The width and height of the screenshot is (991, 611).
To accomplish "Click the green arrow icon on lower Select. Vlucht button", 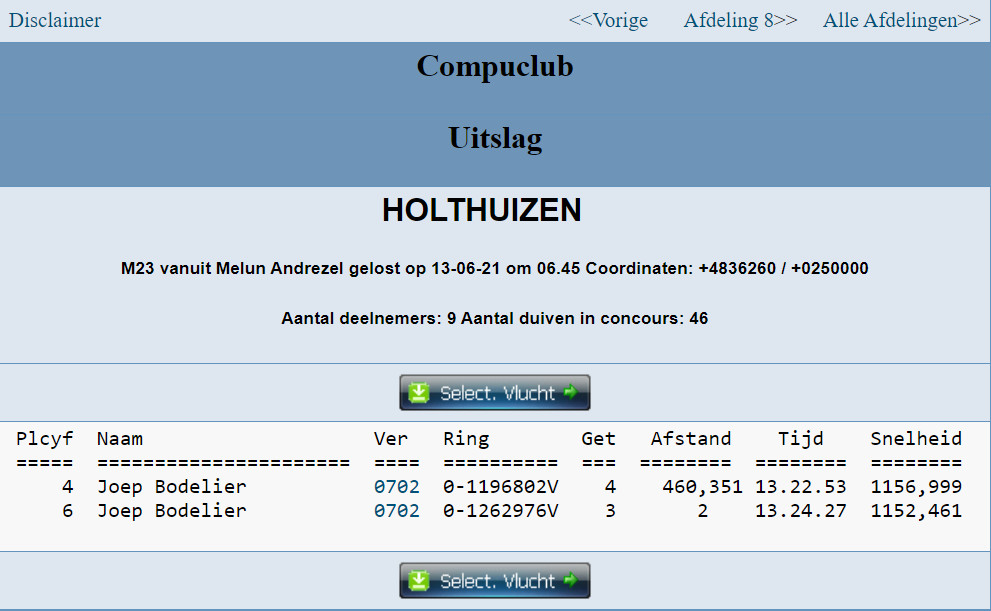I will tap(571, 579).
